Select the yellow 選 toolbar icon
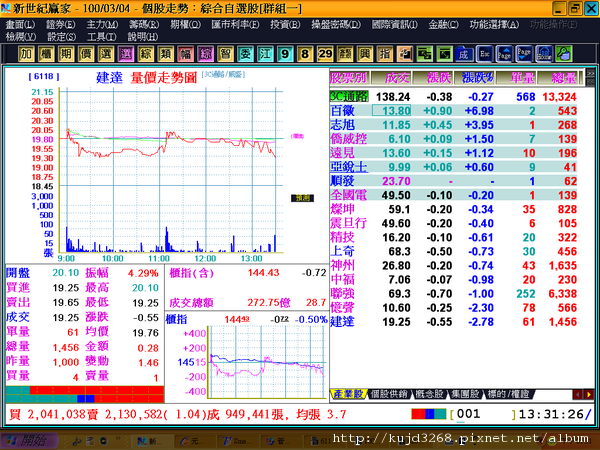The image size is (600, 450). coord(106,54)
